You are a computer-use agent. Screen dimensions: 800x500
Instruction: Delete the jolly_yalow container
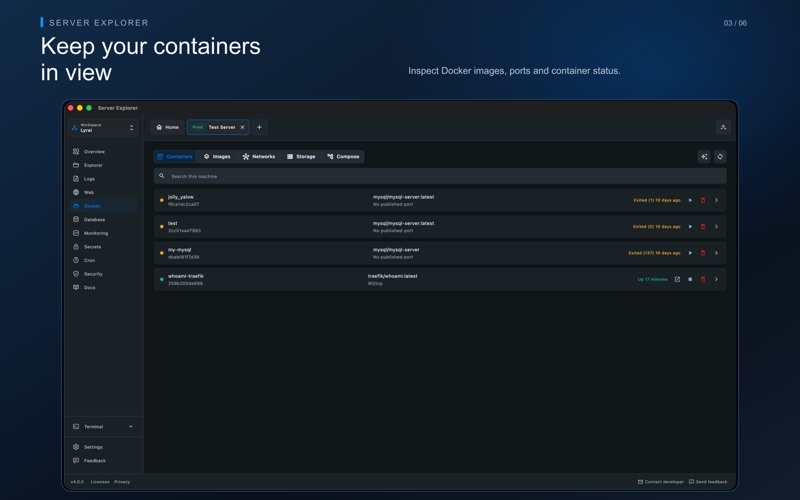click(x=703, y=201)
